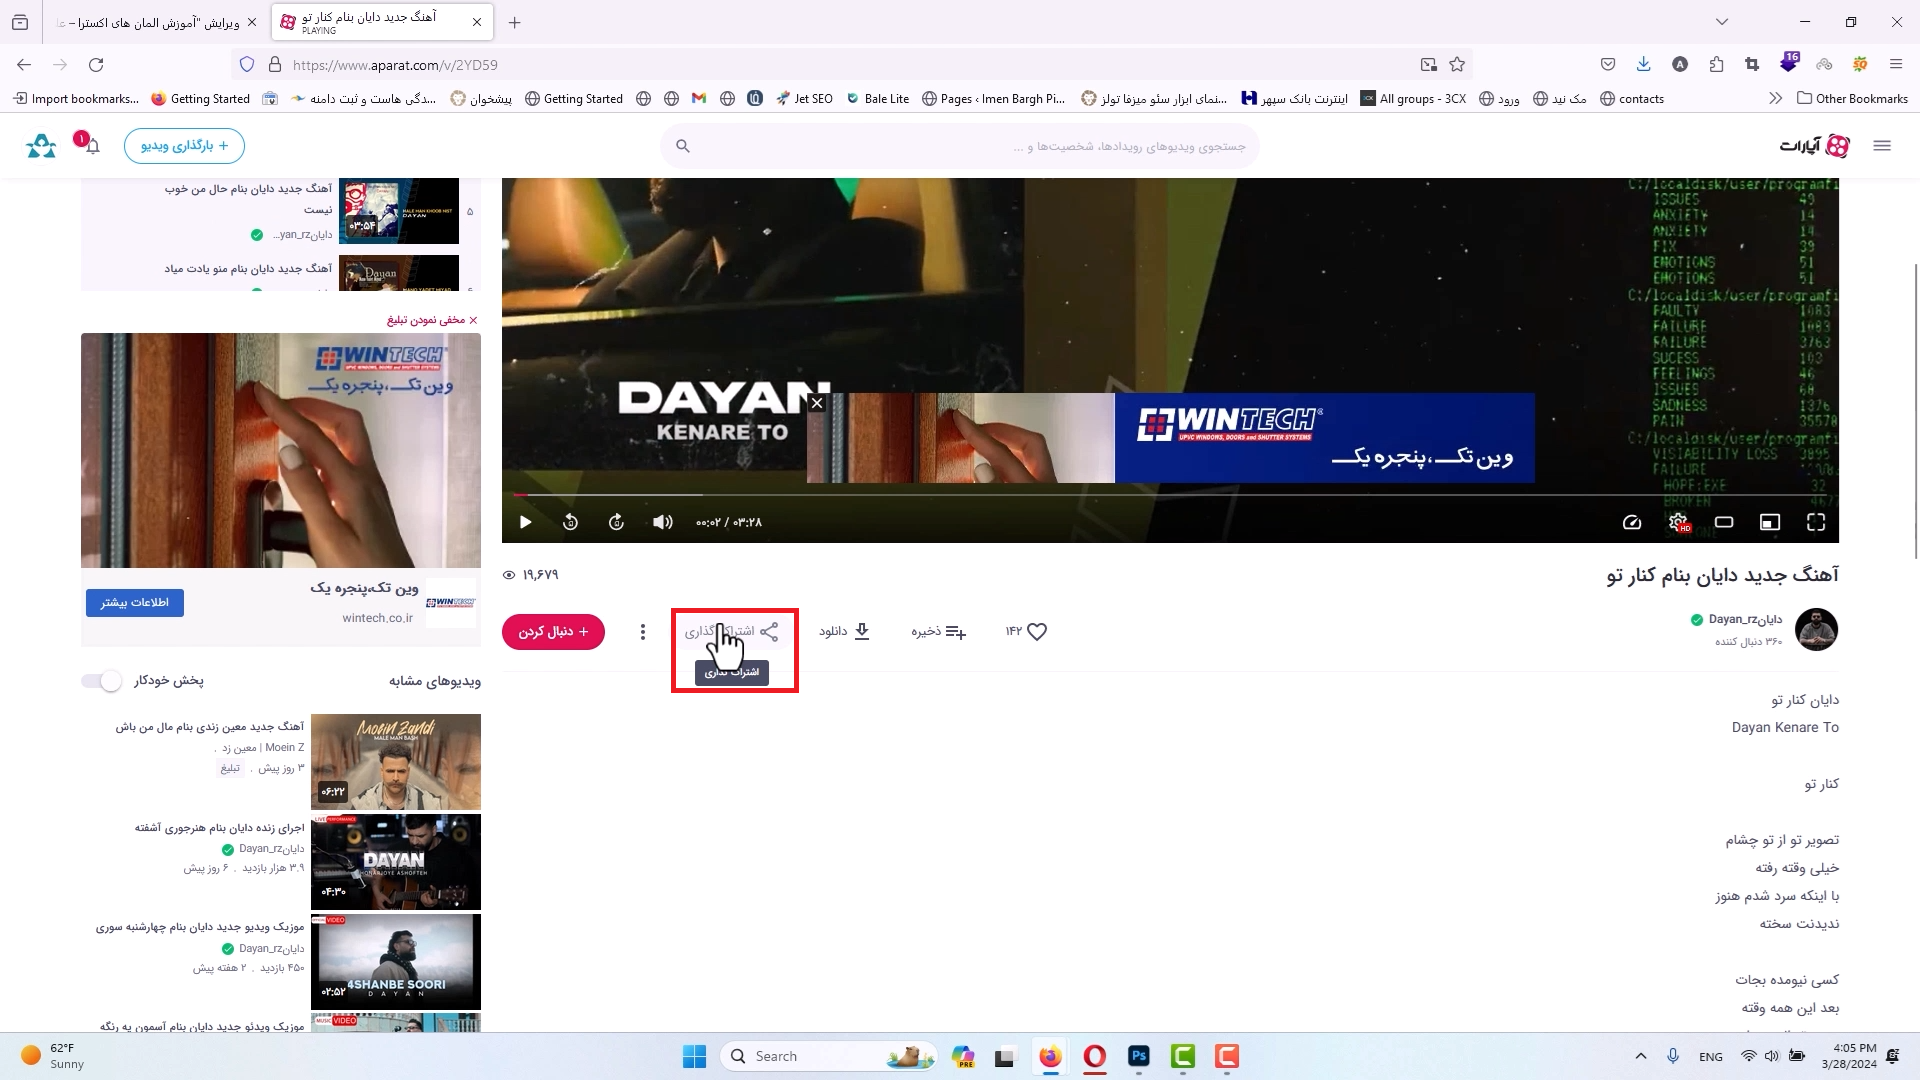Go back in browser history
This screenshot has height=1080, width=1920.
click(x=24, y=65)
